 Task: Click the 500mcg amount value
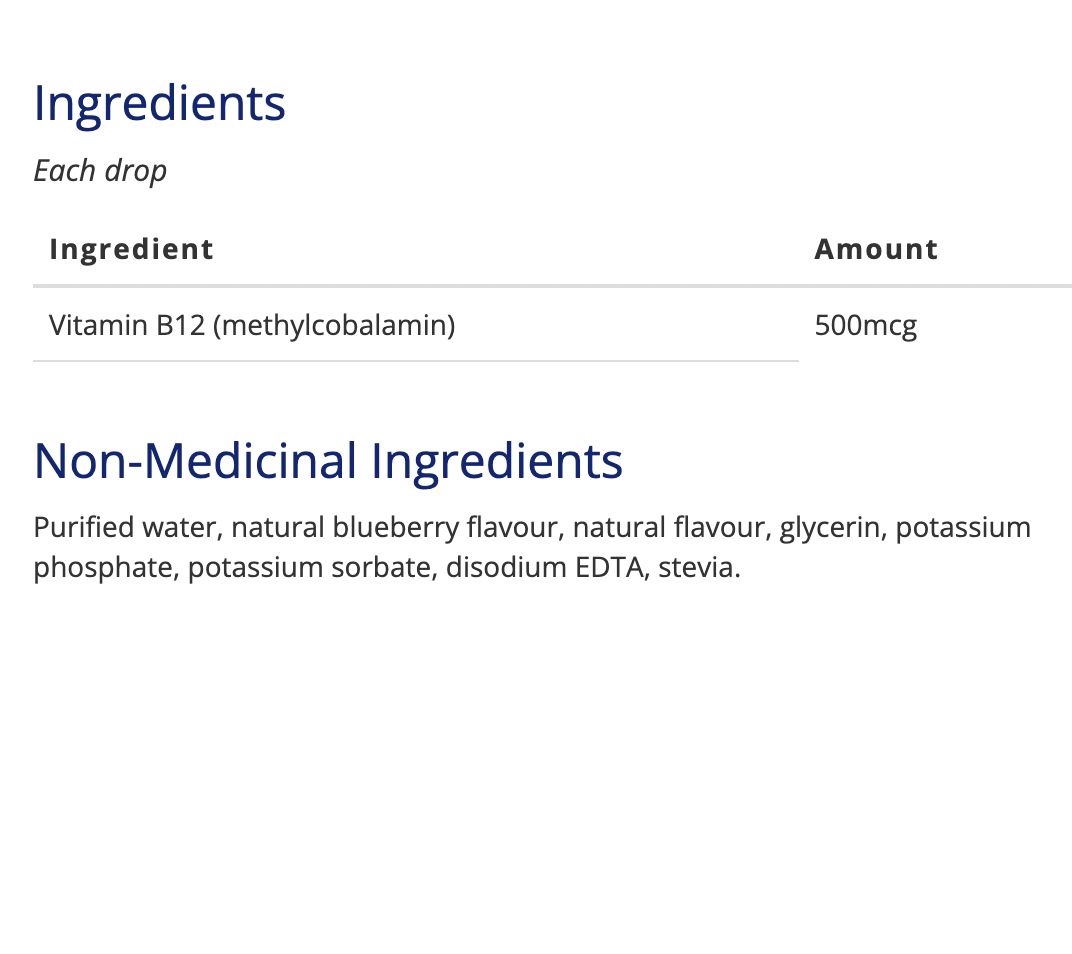coord(865,326)
